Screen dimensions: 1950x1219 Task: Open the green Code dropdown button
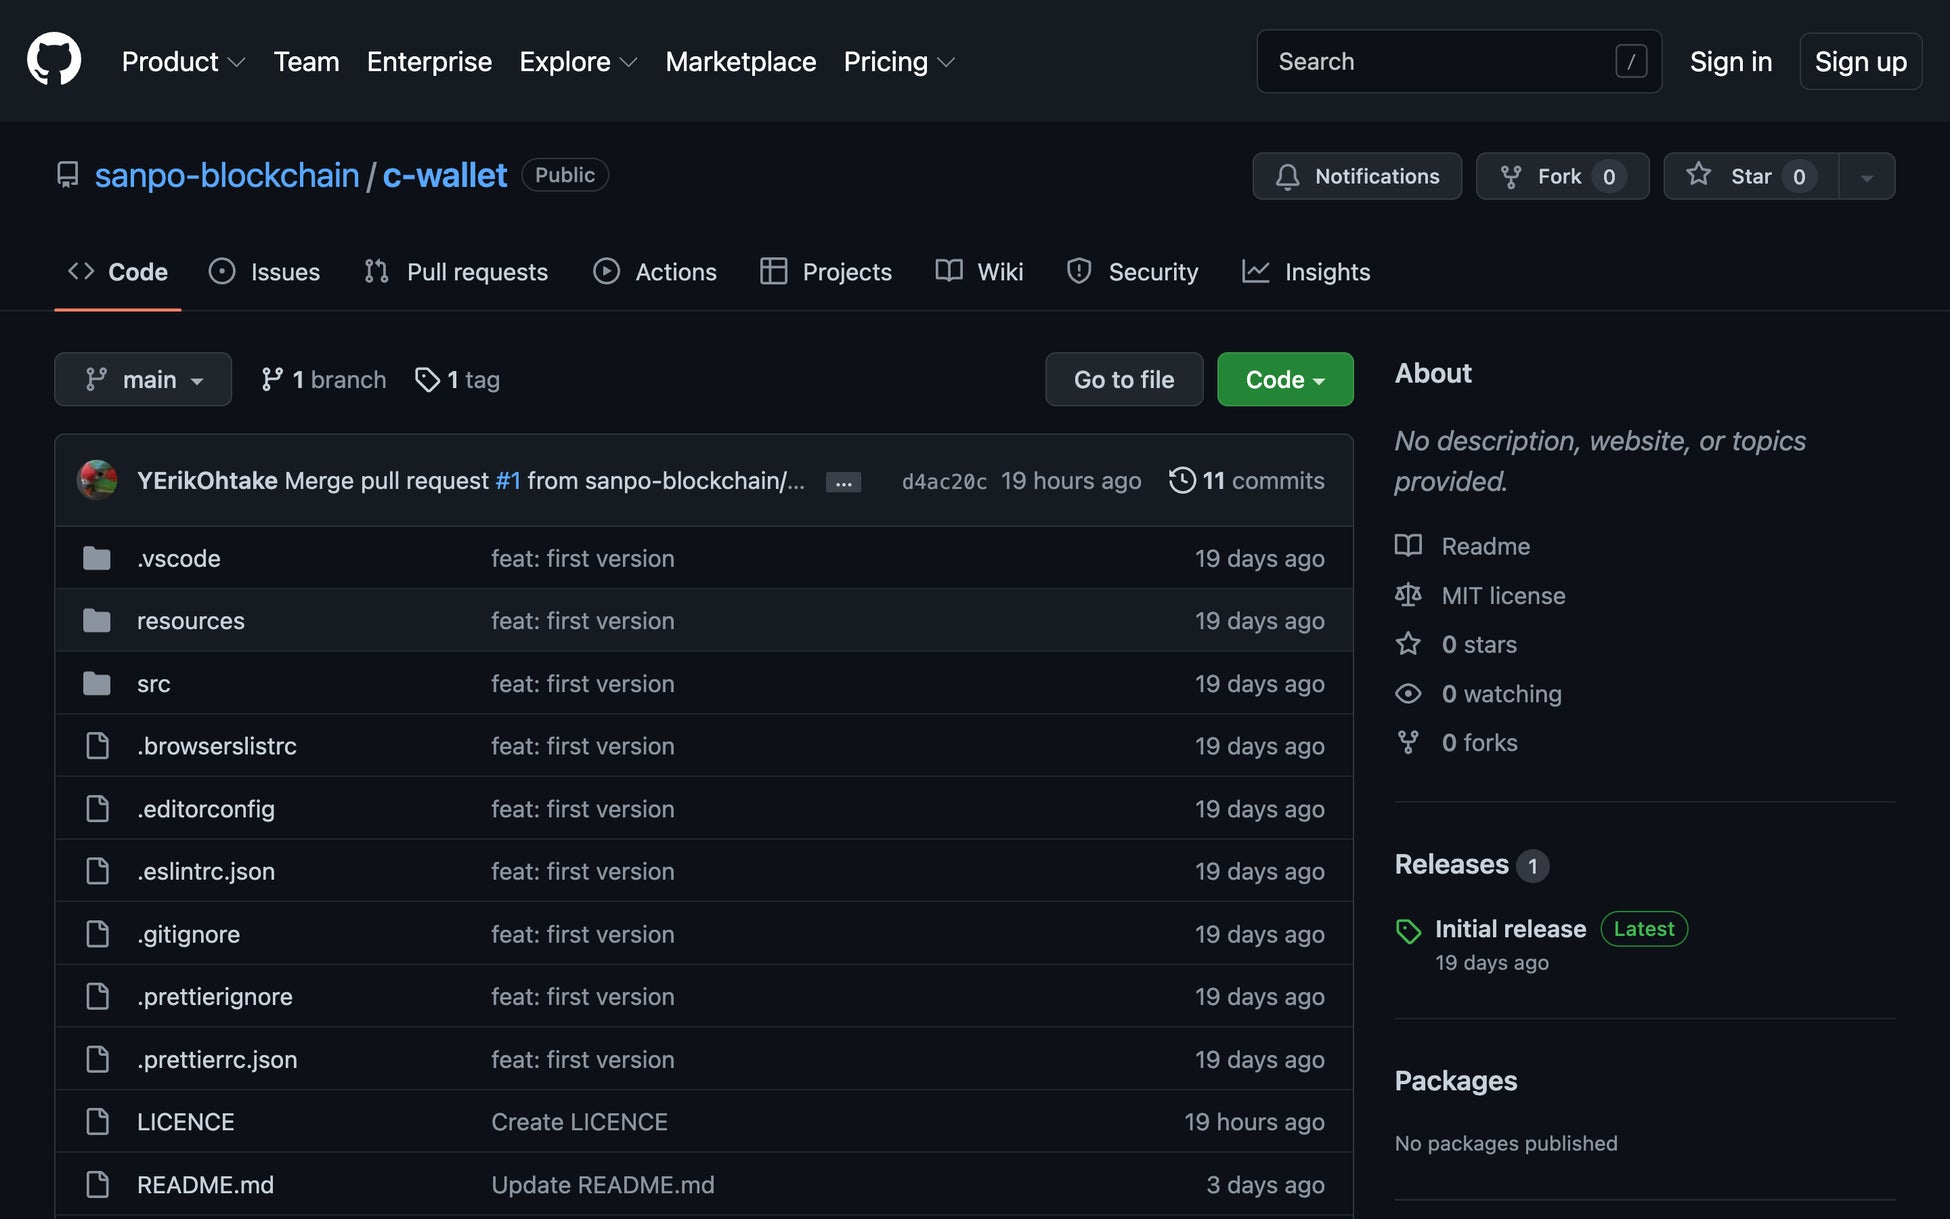tap(1285, 379)
